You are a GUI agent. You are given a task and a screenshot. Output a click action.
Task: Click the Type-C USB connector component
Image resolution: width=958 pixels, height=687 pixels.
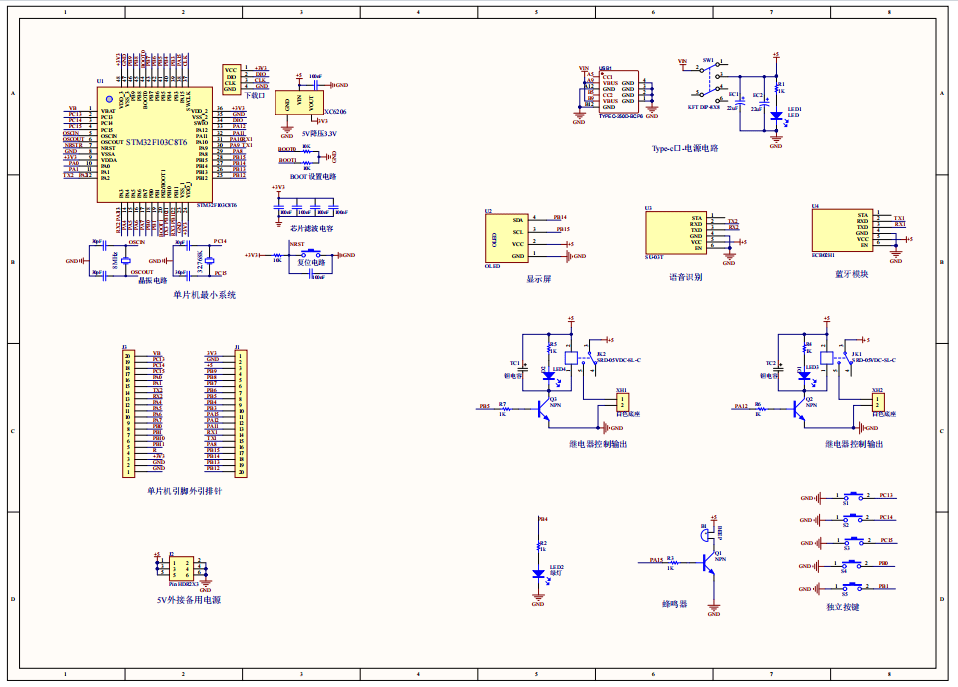click(x=621, y=95)
